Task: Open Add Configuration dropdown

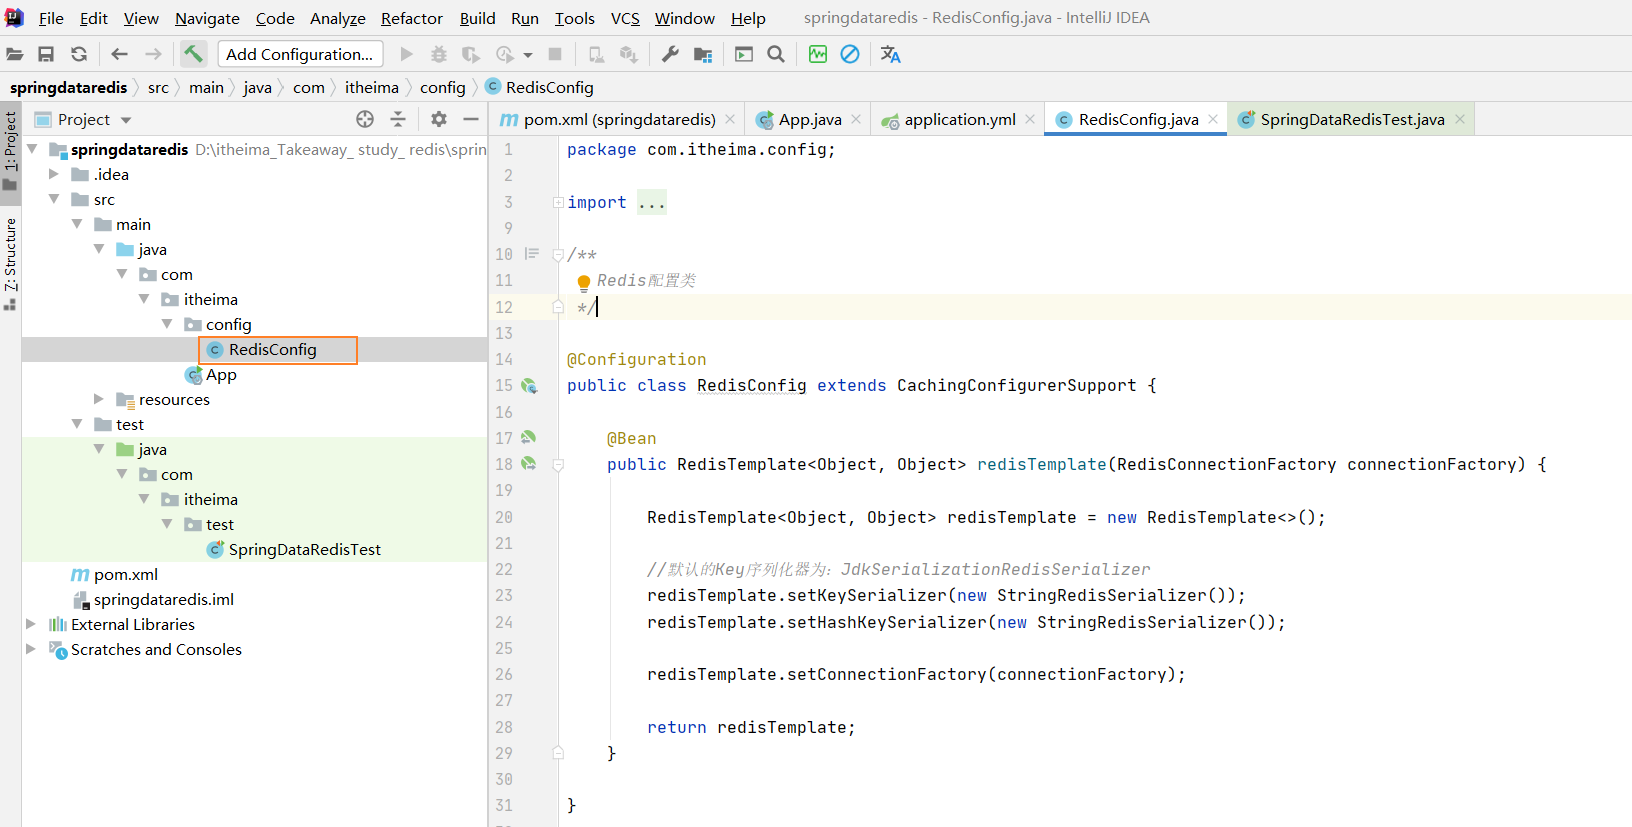Action: pos(300,54)
